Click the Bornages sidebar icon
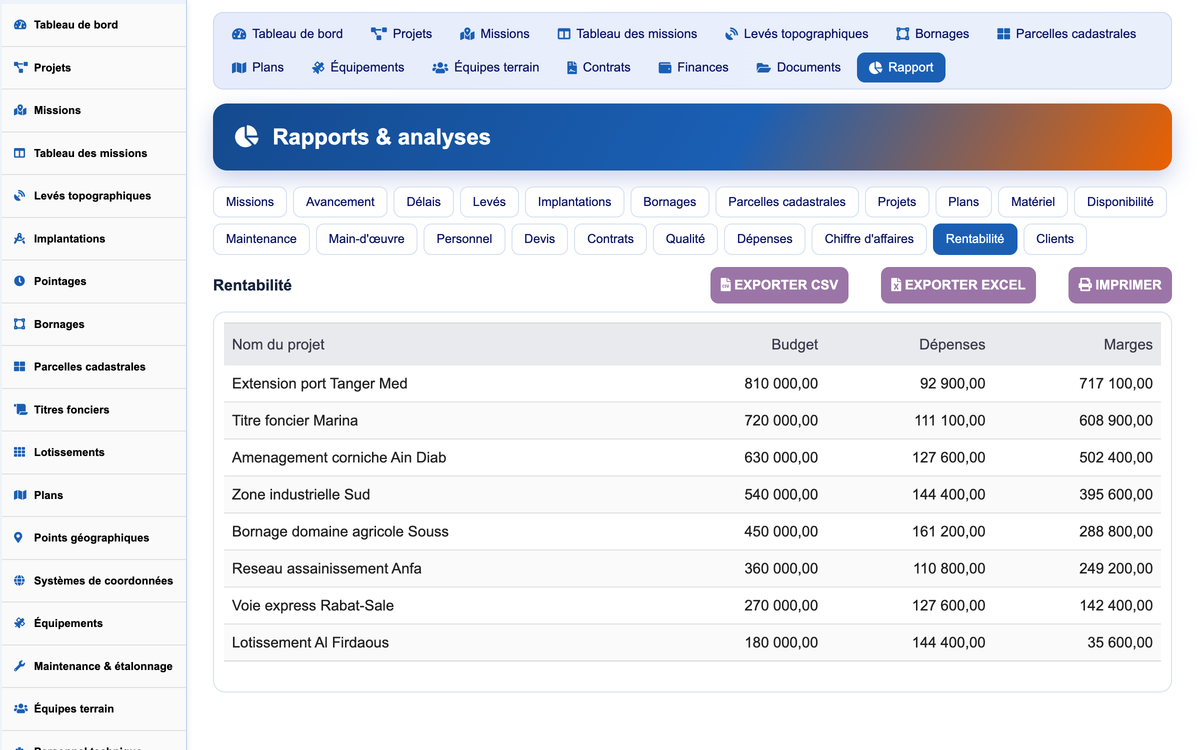The width and height of the screenshot is (1200, 750). [x=20, y=324]
